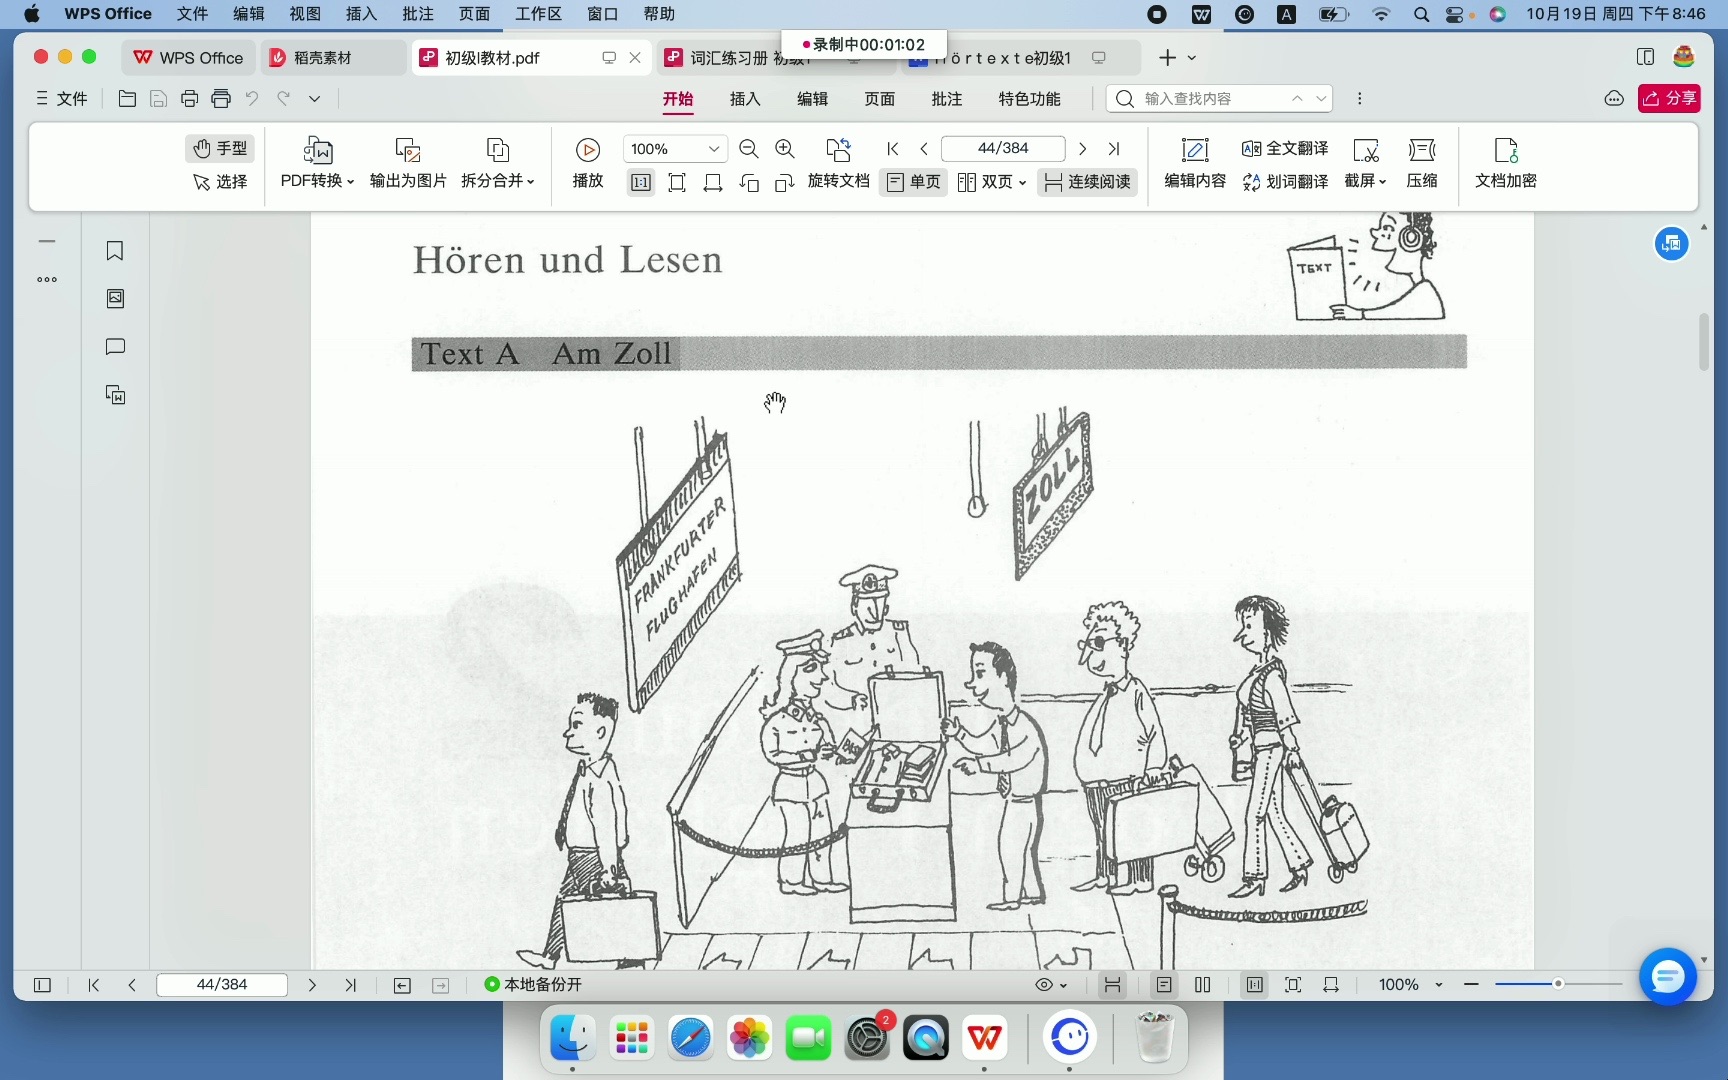This screenshot has height=1080, width=1728.
Task: Go to next page in ribbon
Action: [x=1082, y=148]
